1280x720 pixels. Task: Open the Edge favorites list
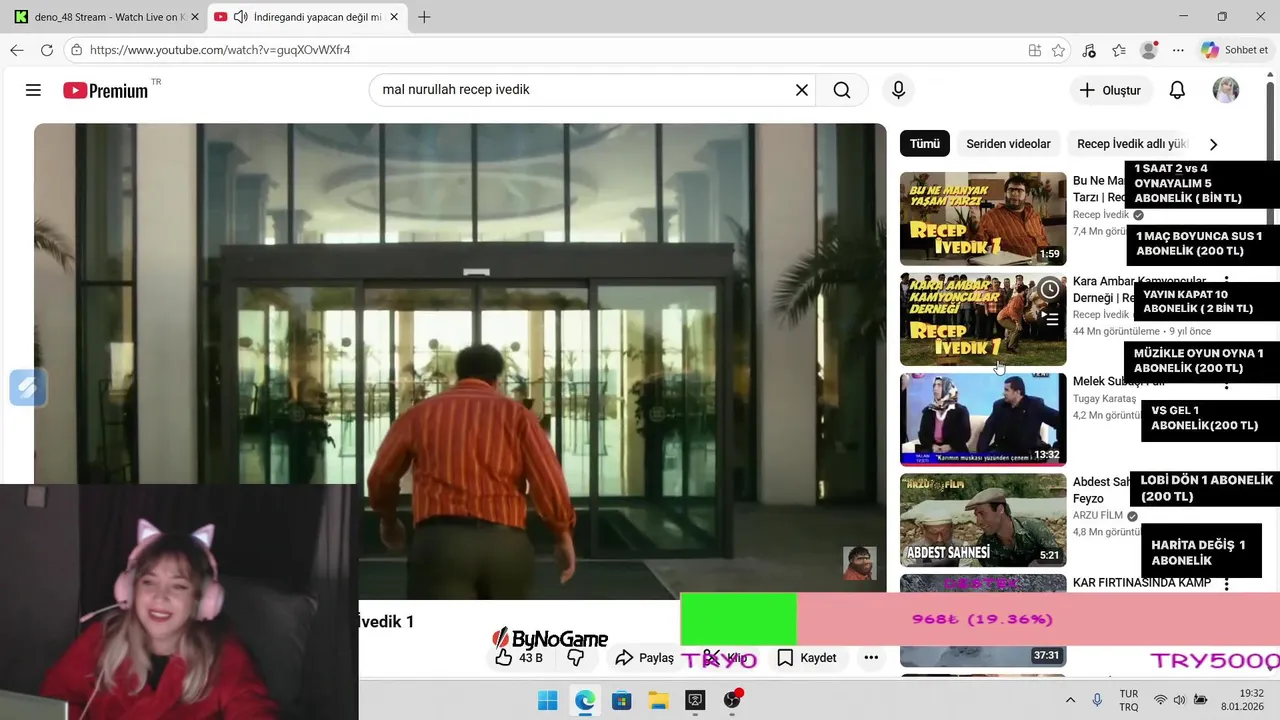point(1119,50)
